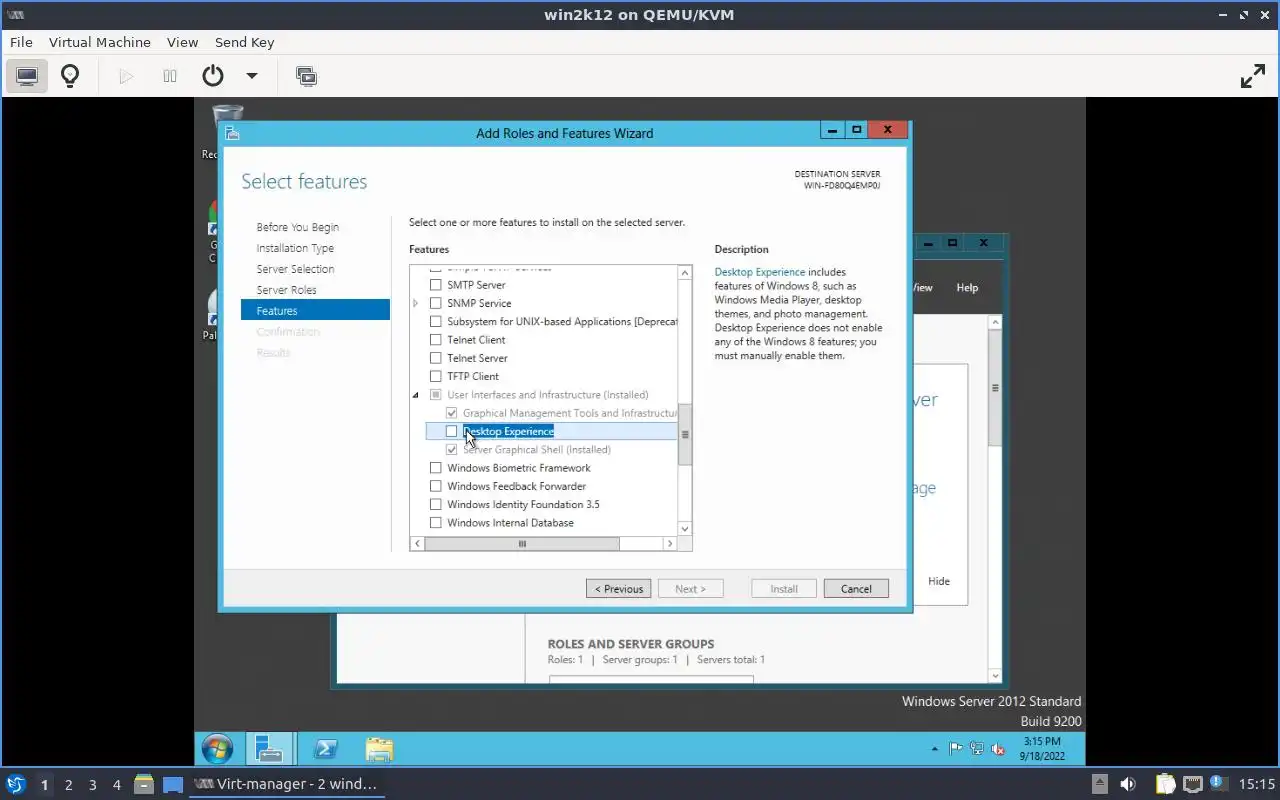Click the Action Center flag icon
The width and height of the screenshot is (1280, 800).
tap(956, 748)
